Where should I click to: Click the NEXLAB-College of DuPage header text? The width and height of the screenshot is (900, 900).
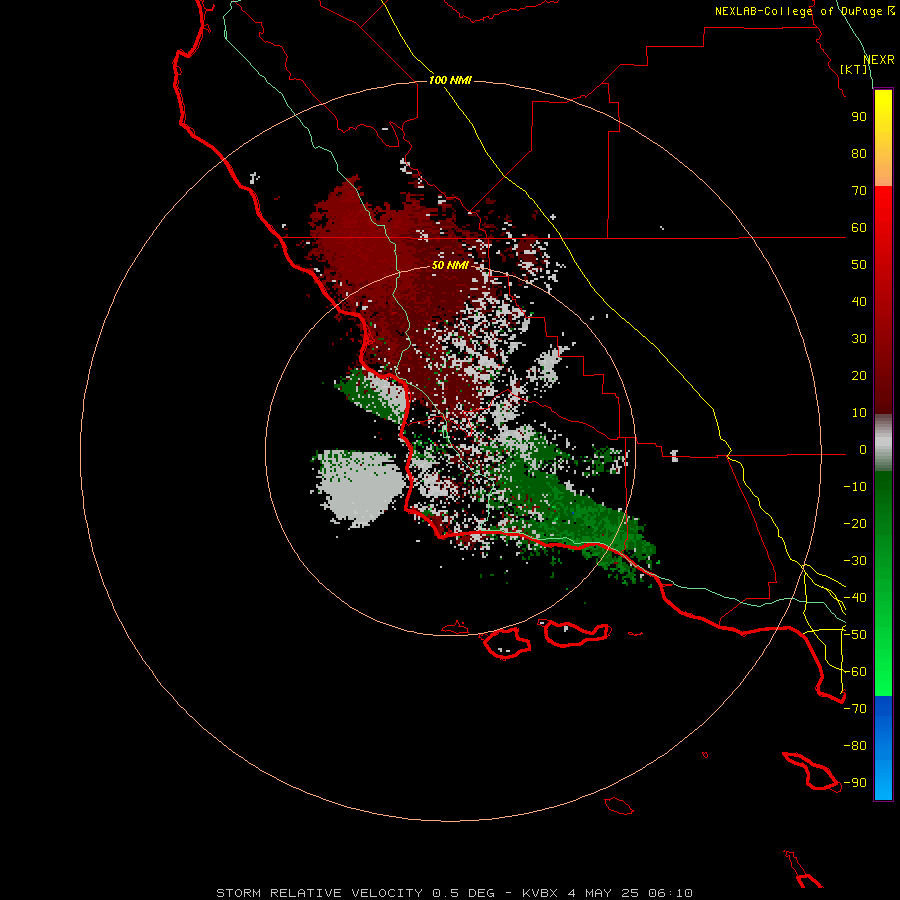click(x=804, y=11)
